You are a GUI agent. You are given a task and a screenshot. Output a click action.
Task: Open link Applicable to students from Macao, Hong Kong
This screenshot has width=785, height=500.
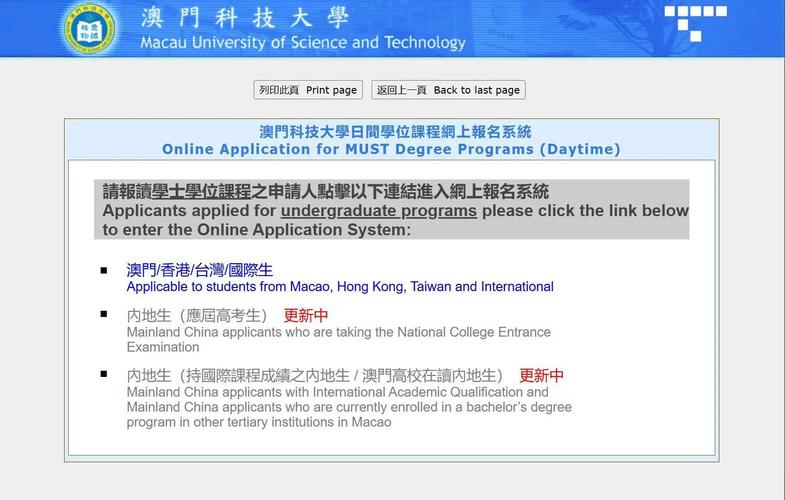[x=340, y=287]
